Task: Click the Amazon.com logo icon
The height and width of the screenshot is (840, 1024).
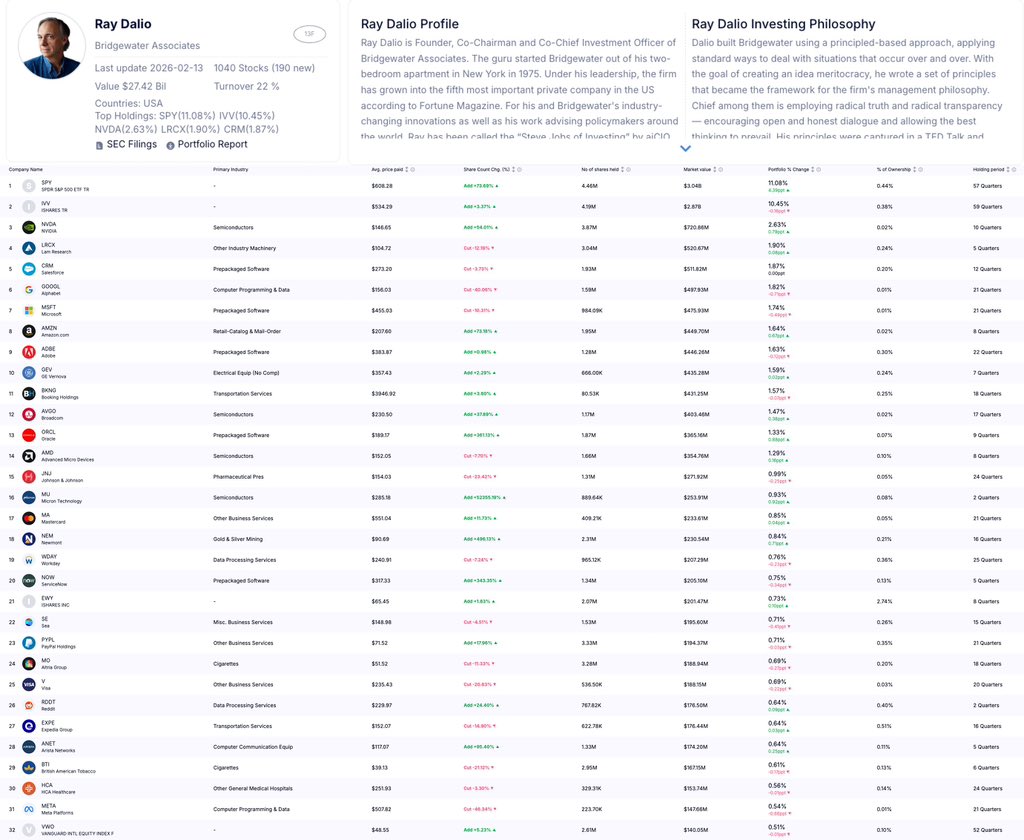Action: pyautogui.click(x=29, y=331)
